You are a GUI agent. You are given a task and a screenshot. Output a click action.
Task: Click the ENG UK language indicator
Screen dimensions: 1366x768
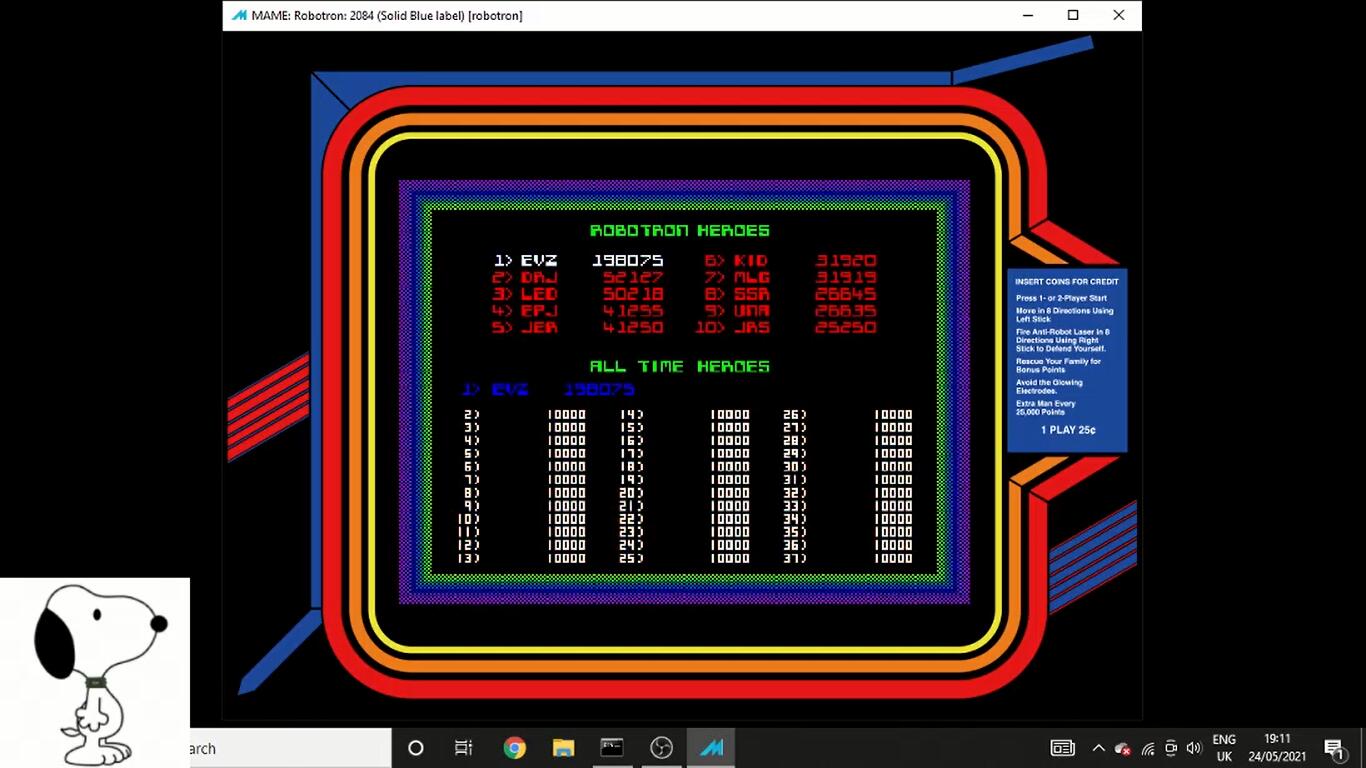click(1224, 748)
